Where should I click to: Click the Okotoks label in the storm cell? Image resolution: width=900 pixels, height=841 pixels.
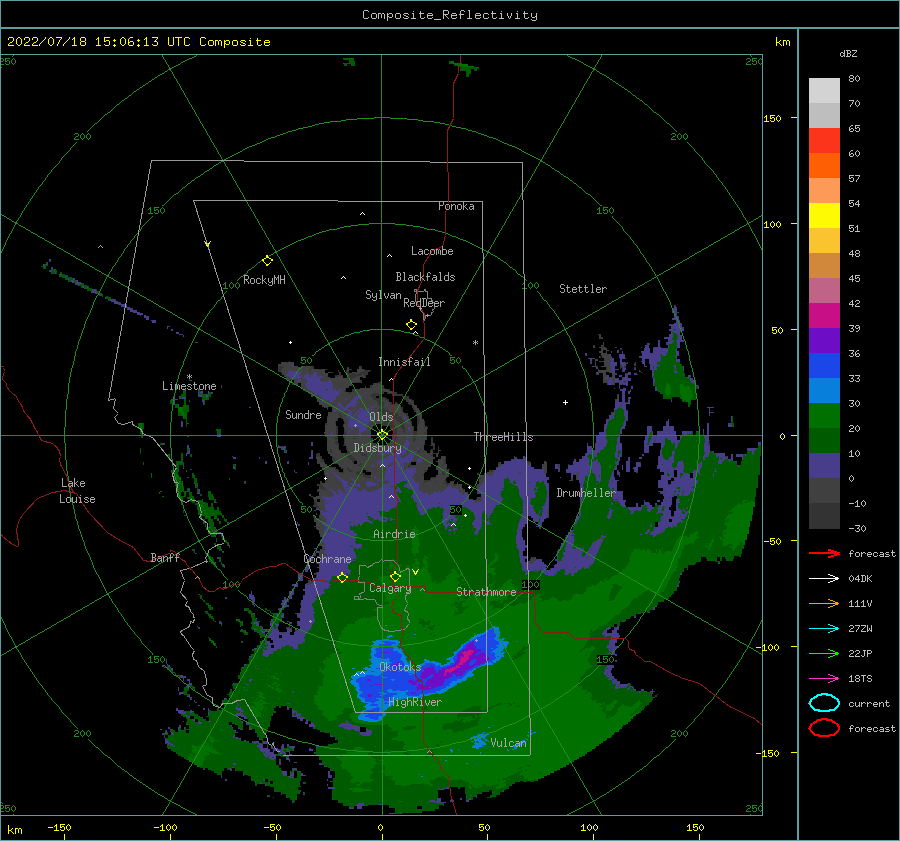pos(400,667)
